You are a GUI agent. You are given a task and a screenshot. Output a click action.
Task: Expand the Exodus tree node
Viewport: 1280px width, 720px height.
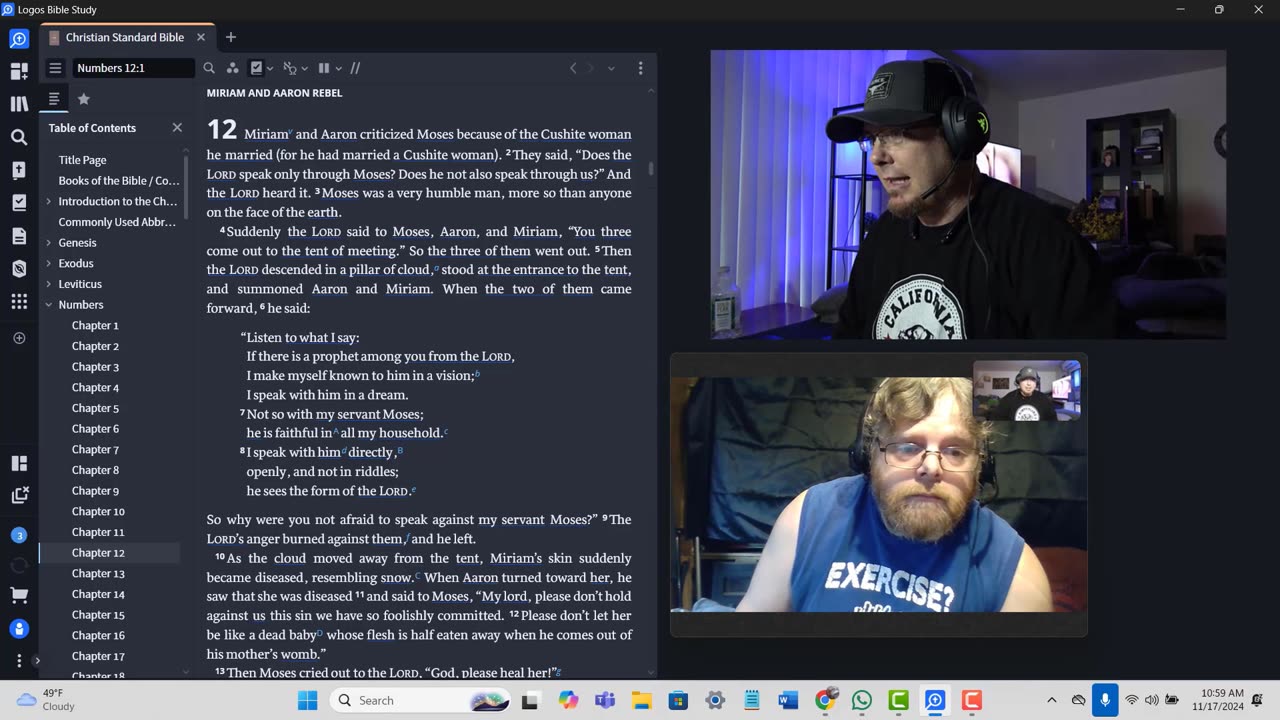tap(48, 263)
